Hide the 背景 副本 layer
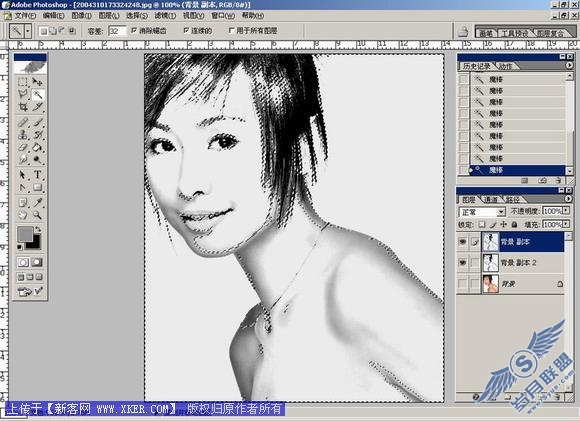 pyautogui.click(x=463, y=242)
